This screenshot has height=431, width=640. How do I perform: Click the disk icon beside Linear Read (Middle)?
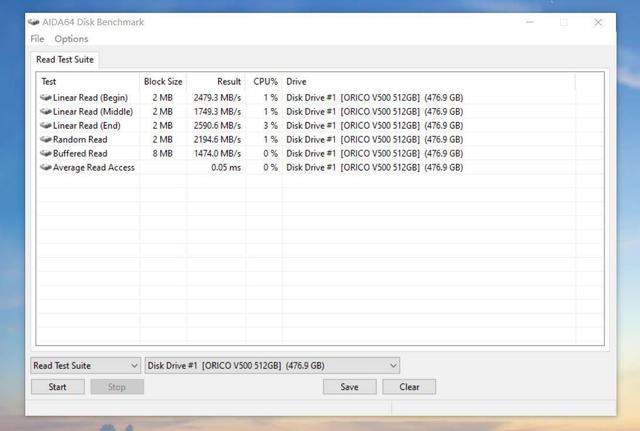46,111
